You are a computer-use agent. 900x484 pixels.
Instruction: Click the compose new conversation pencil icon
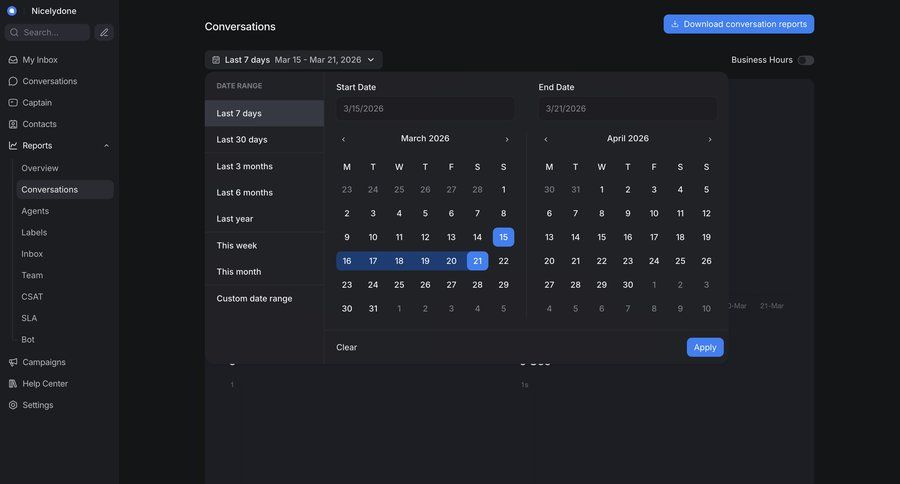104,33
